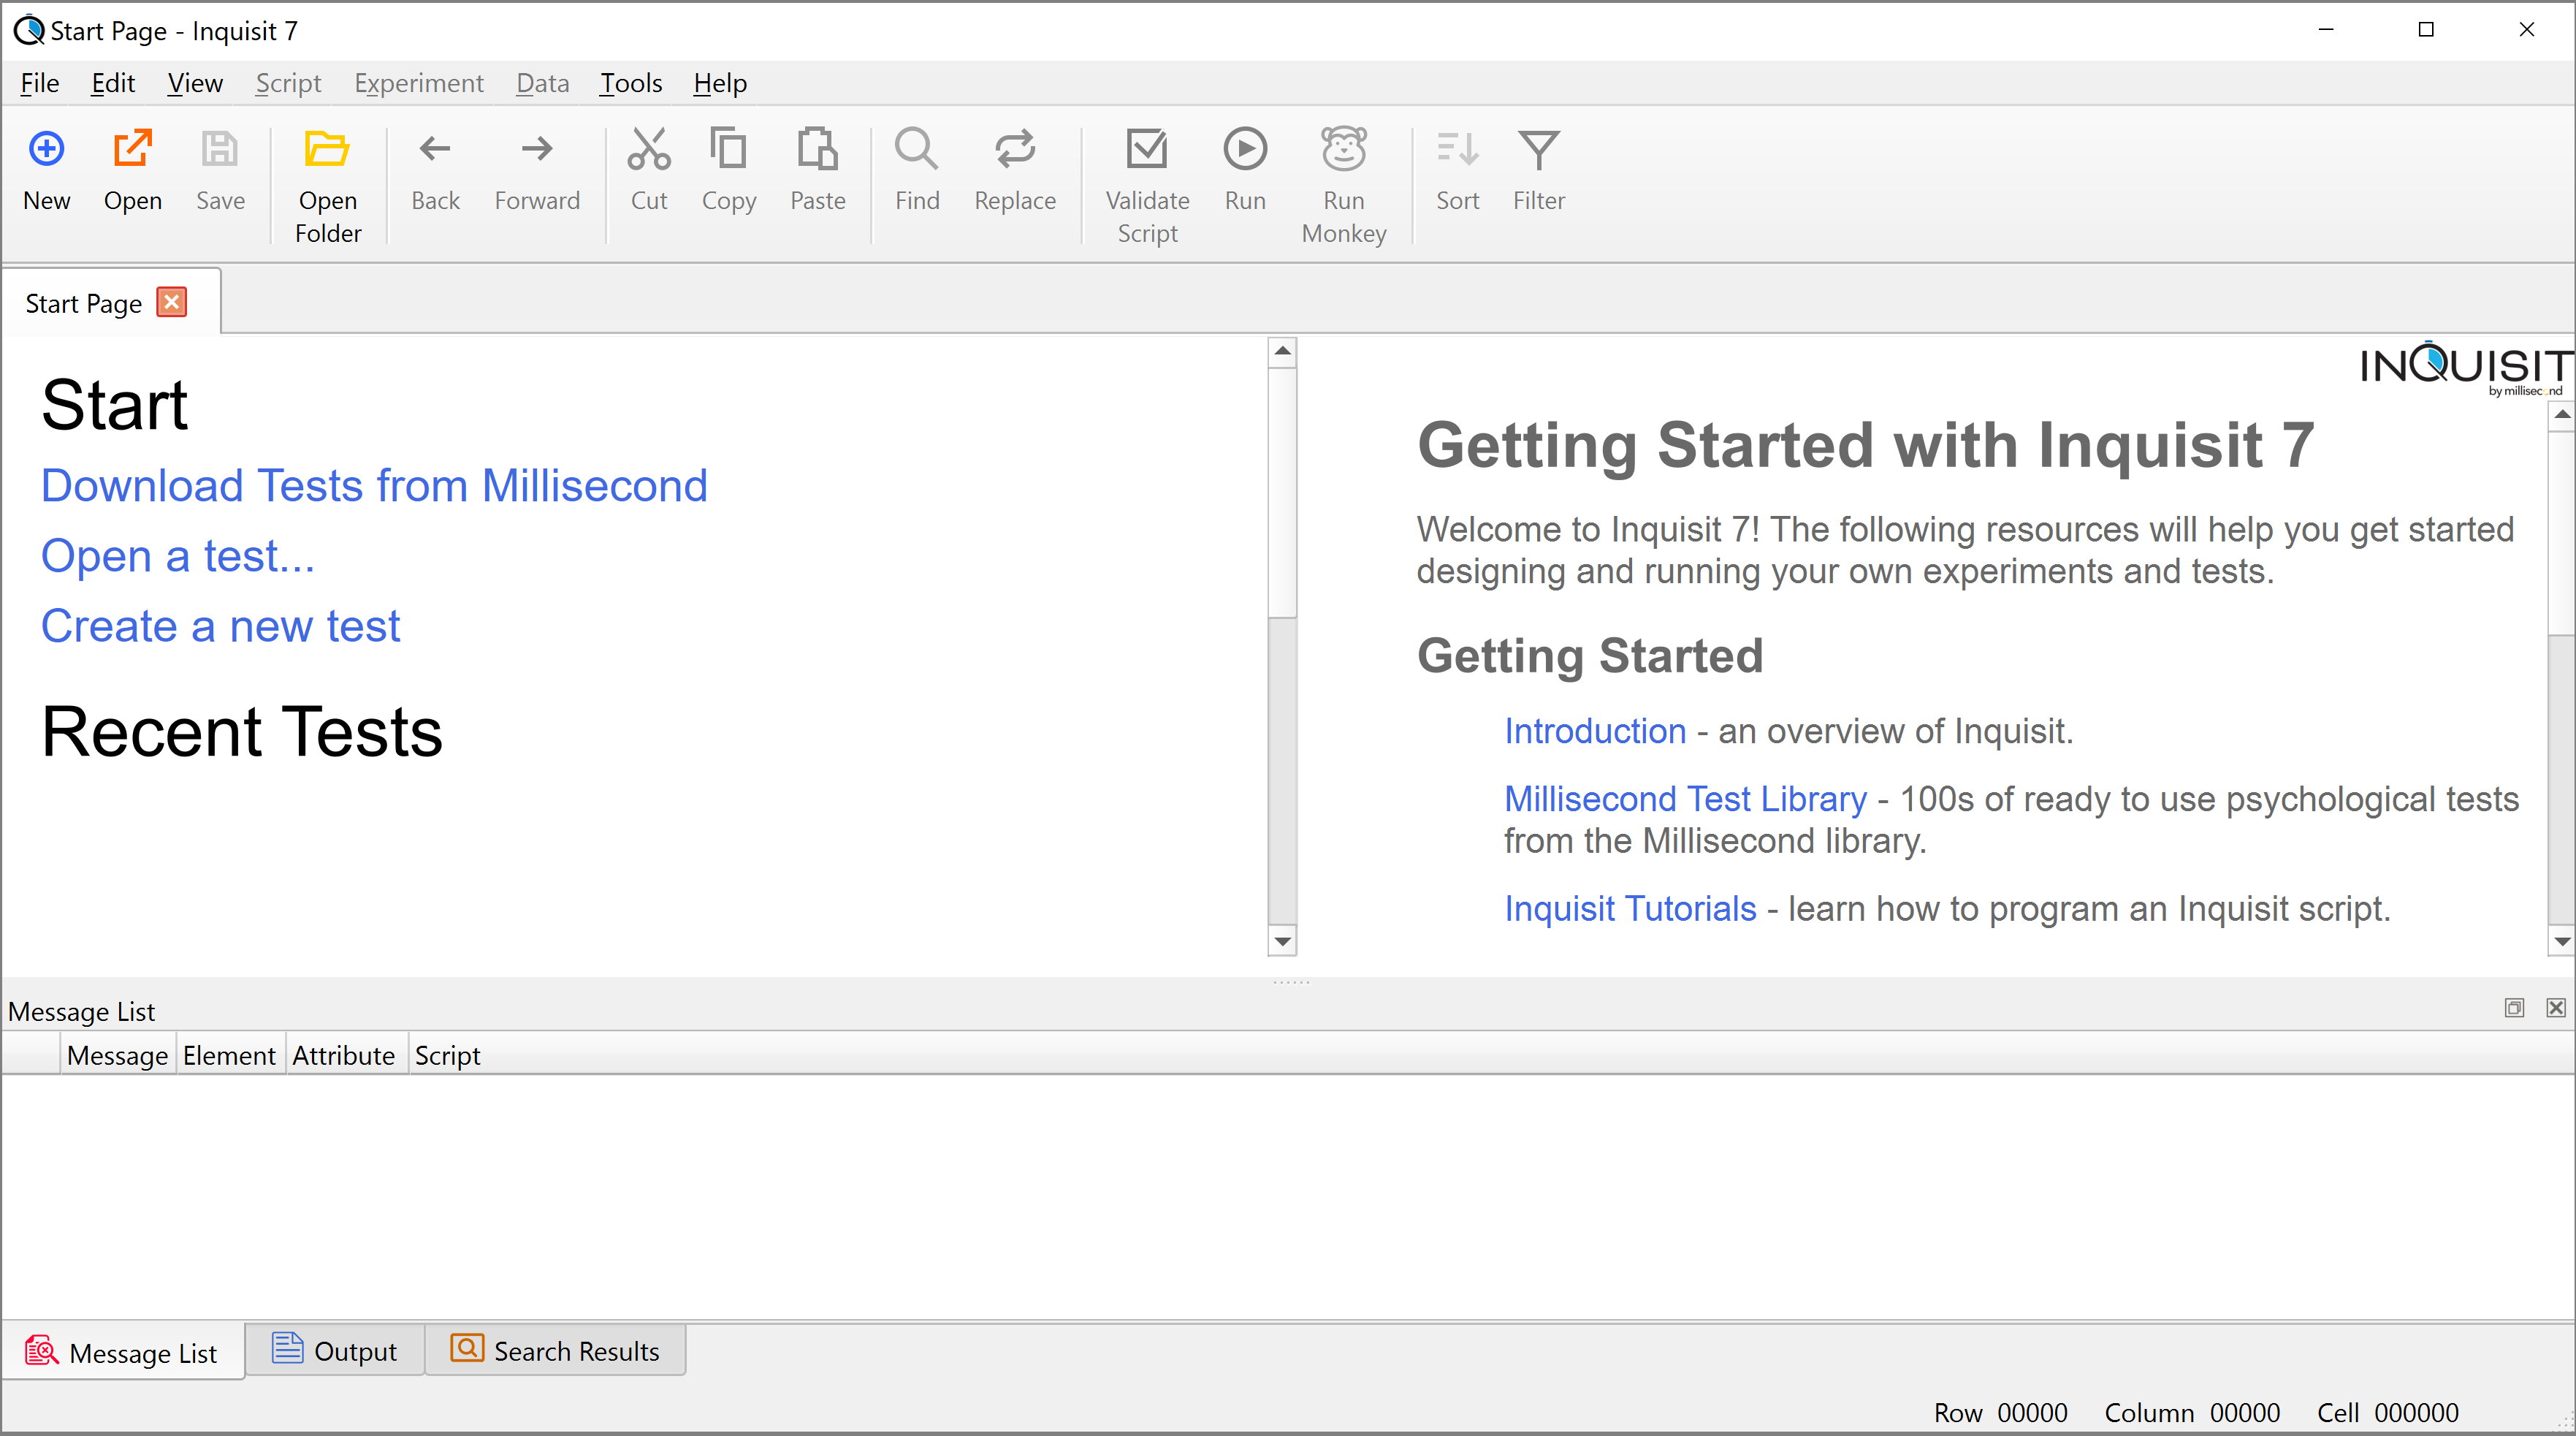Open the Introduction link
2576x1436 pixels.
coord(1595,731)
